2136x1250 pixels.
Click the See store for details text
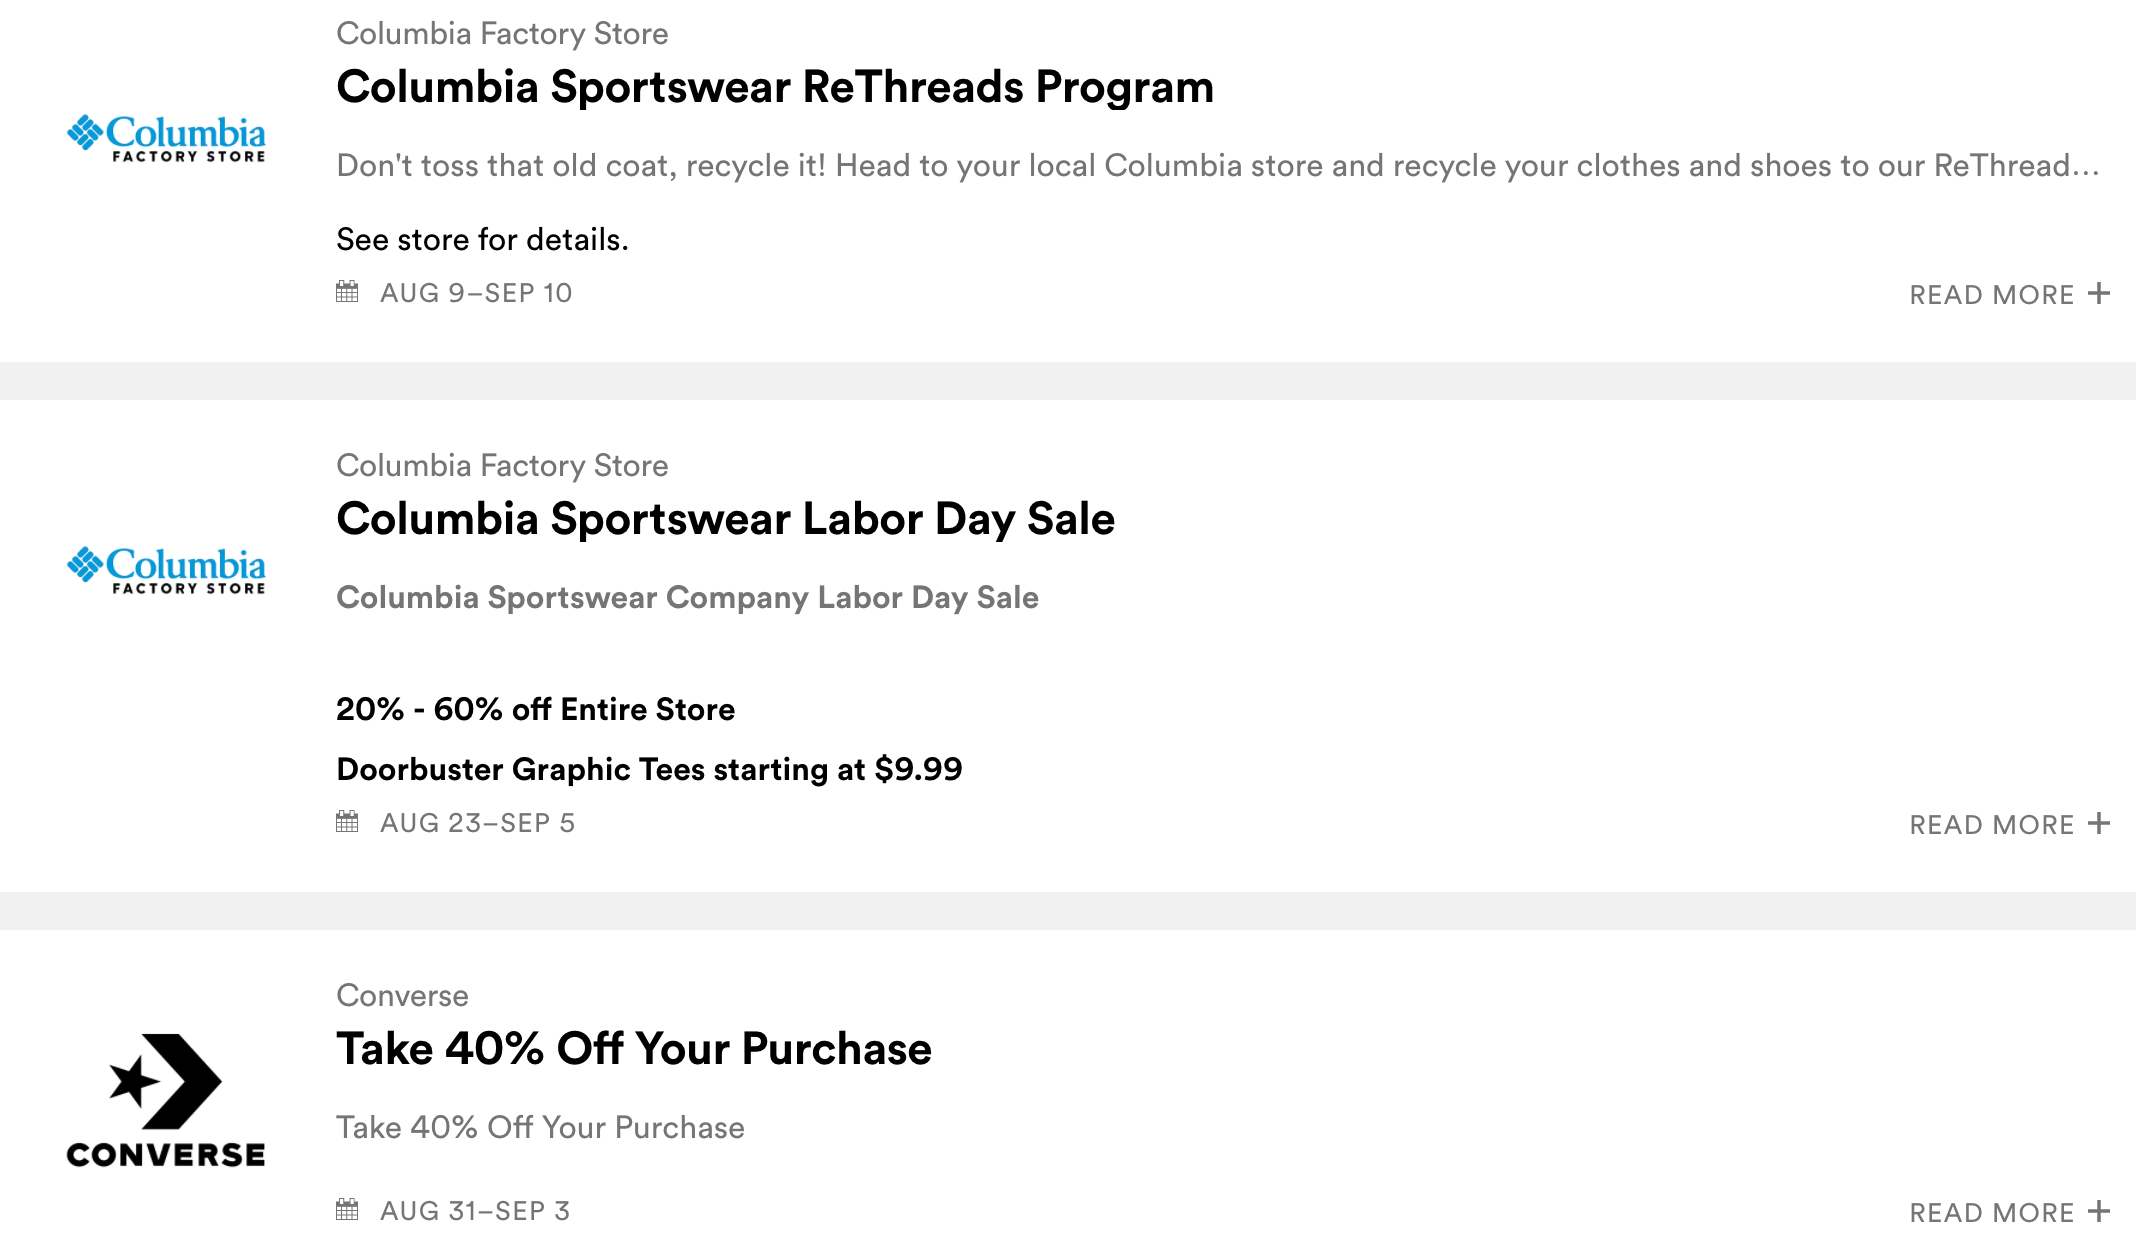coord(482,240)
